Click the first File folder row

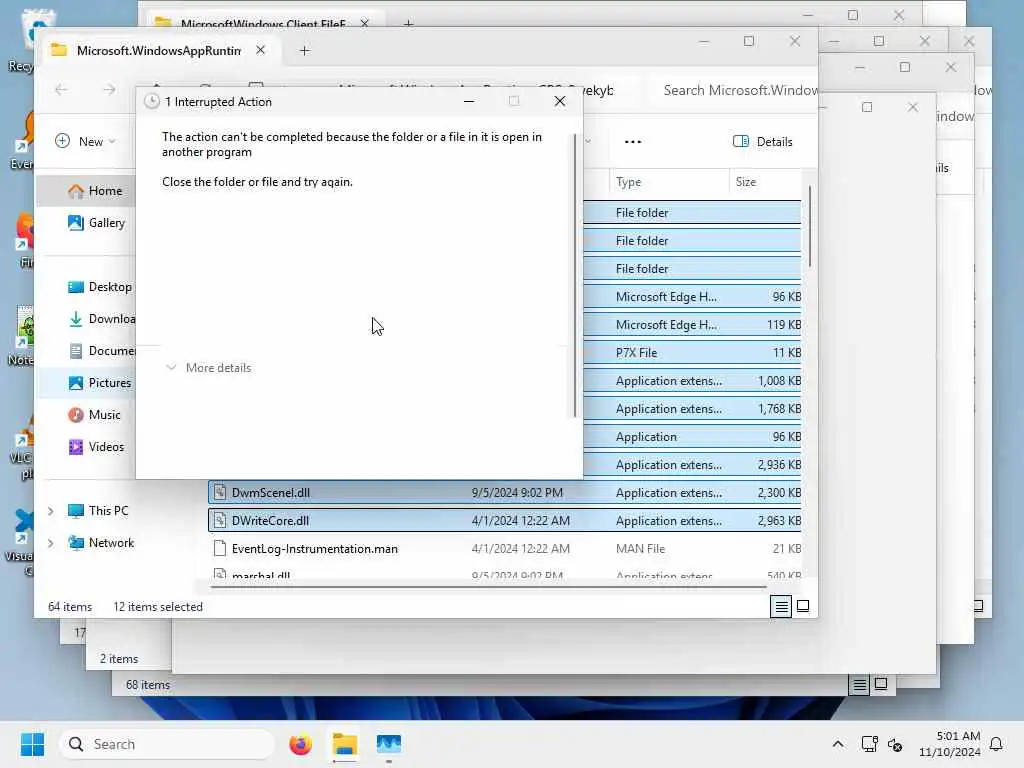click(x=692, y=213)
